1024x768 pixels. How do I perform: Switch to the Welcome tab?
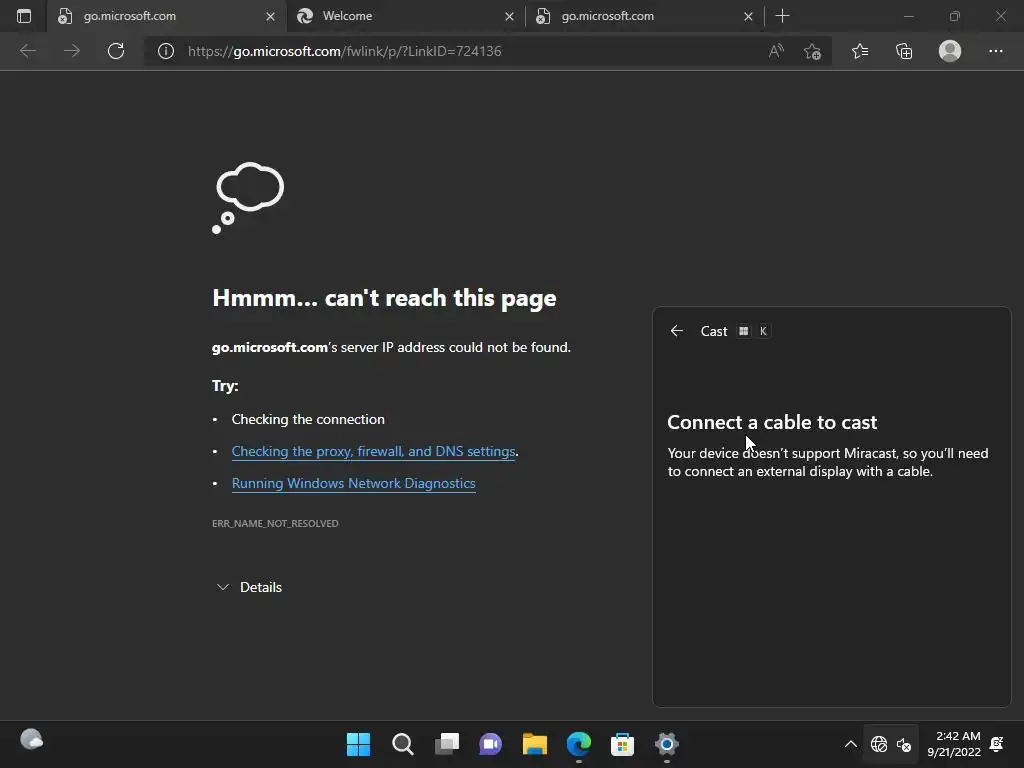tap(405, 16)
